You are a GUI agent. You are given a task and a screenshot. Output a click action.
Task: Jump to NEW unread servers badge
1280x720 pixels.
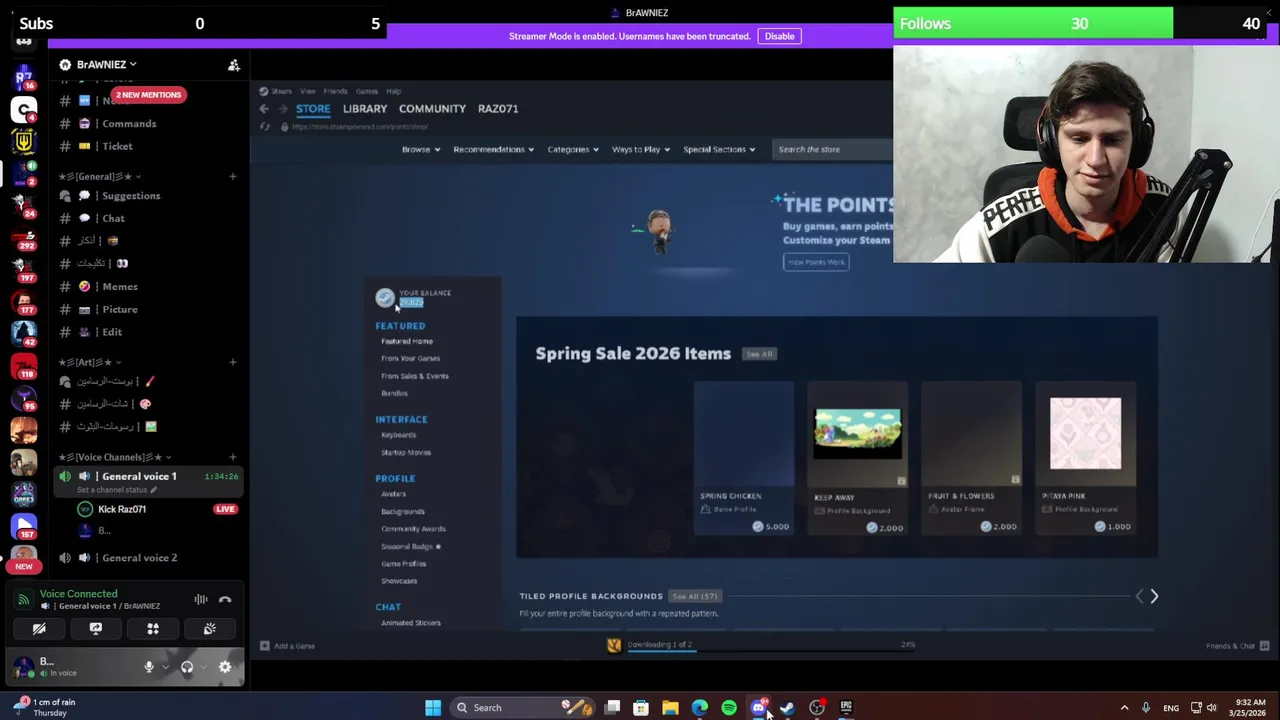coord(24,566)
